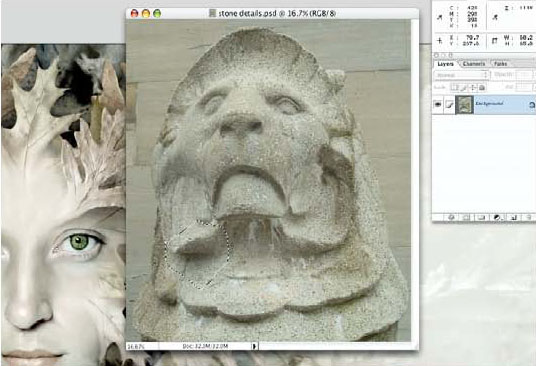
Task: Toggle lock transparent pixels option
Action: click(454, 87)
